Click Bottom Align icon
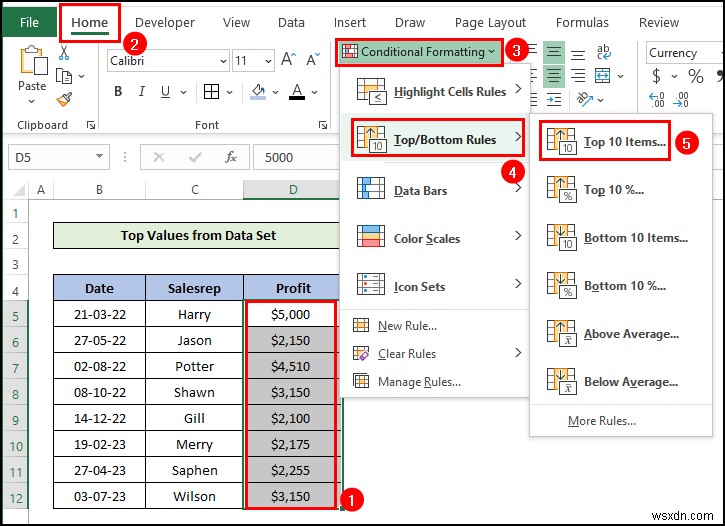The width and height of the screenshot is (725, 526). 578,55
